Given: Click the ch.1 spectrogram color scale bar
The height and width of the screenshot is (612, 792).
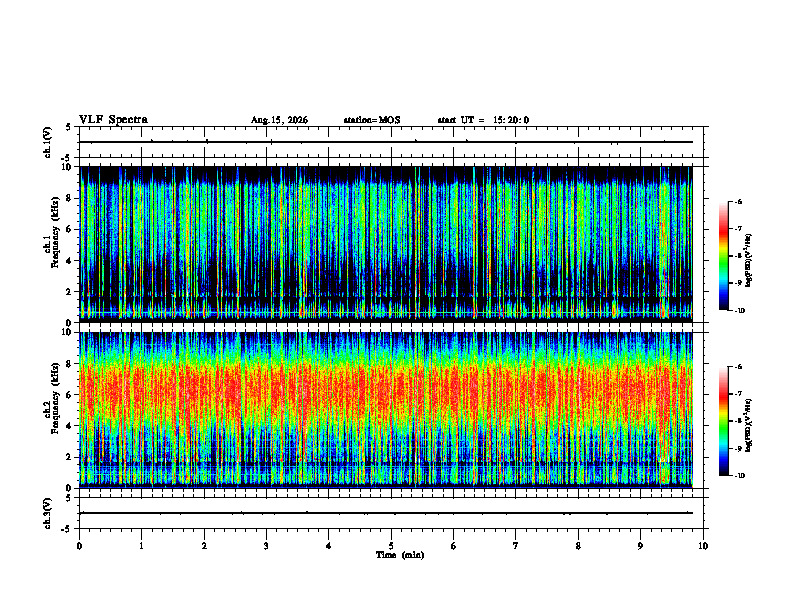Looking at the screenshot, I should [724, 256].
